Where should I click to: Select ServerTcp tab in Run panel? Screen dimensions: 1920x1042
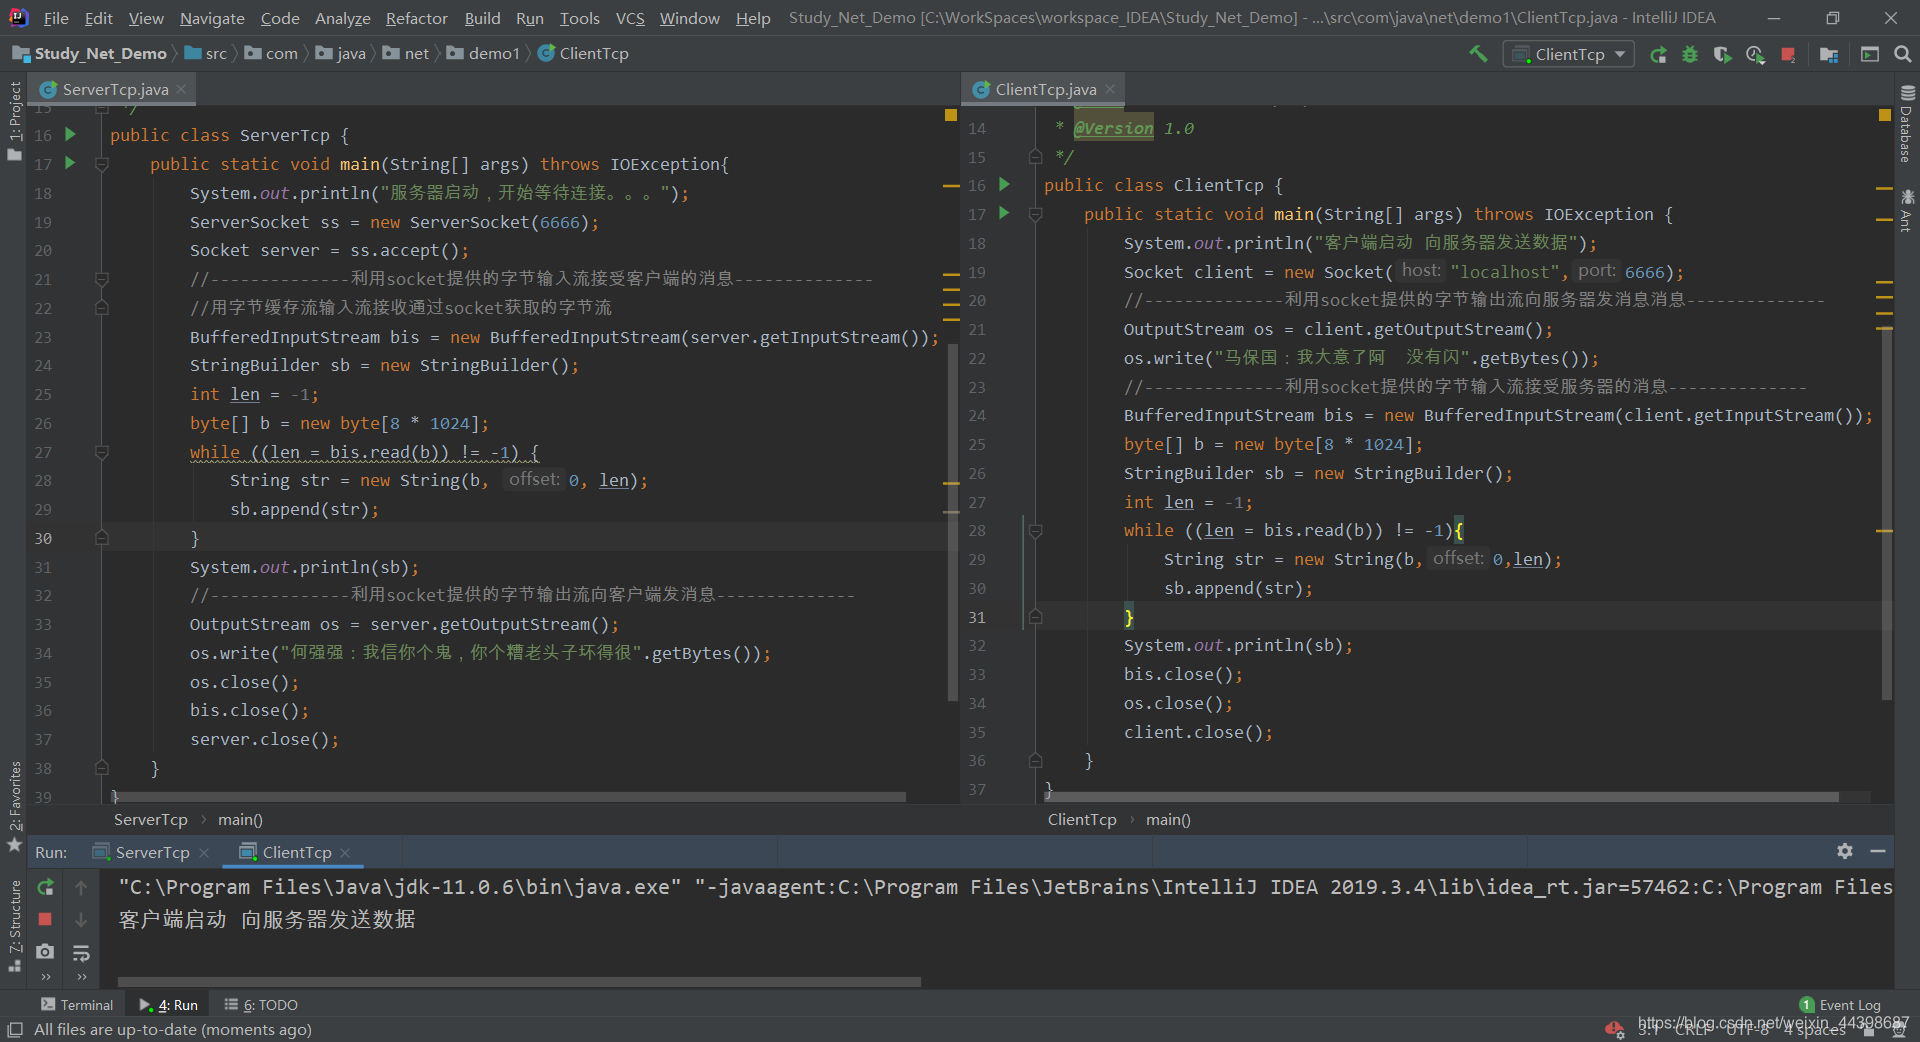click(x=151, y=852)
